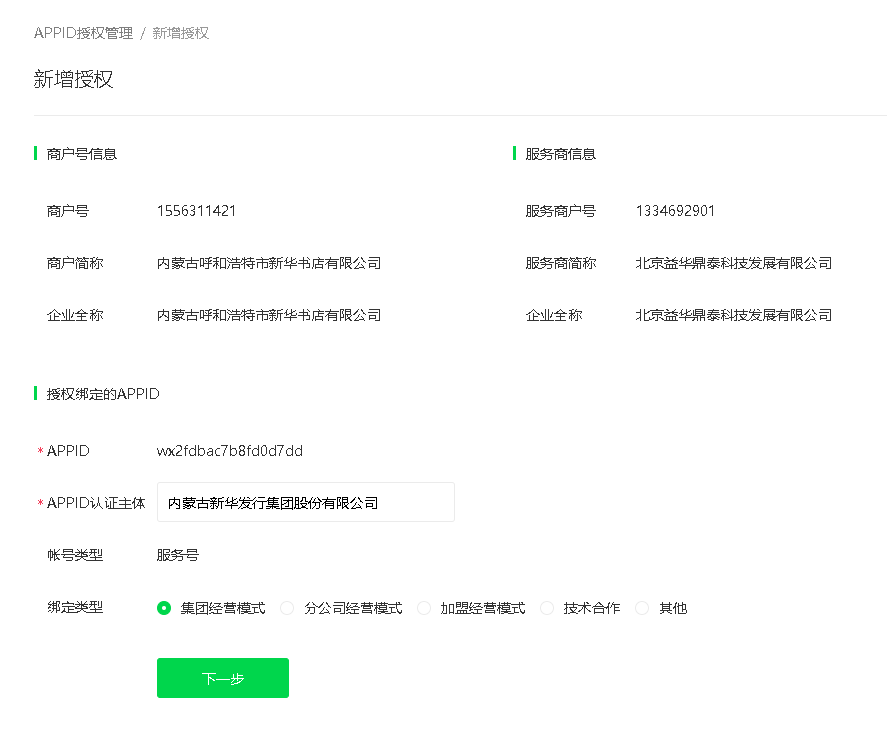Select the 其他 radio option
Viewport: 887px width, 737px height.
642,608
